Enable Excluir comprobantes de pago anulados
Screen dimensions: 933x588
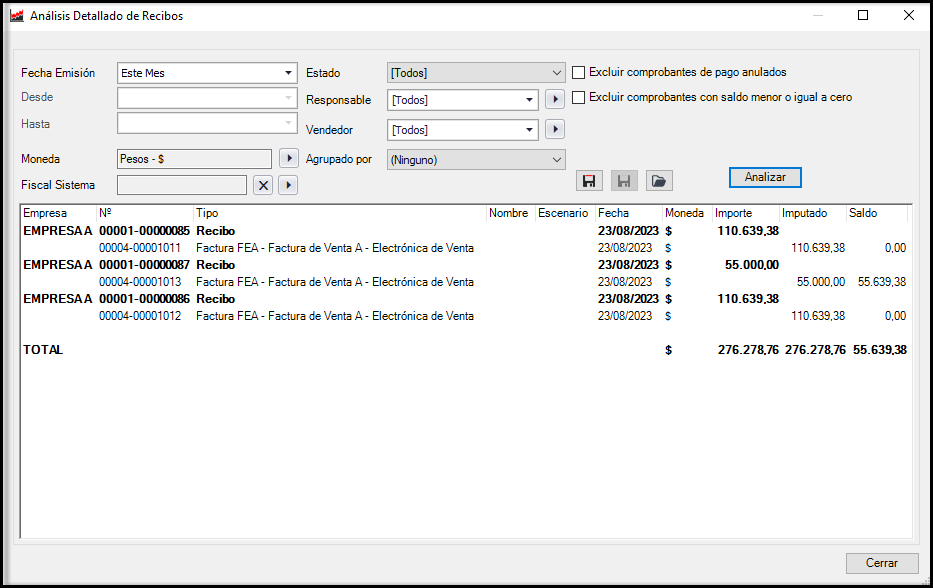coord(578,73)
